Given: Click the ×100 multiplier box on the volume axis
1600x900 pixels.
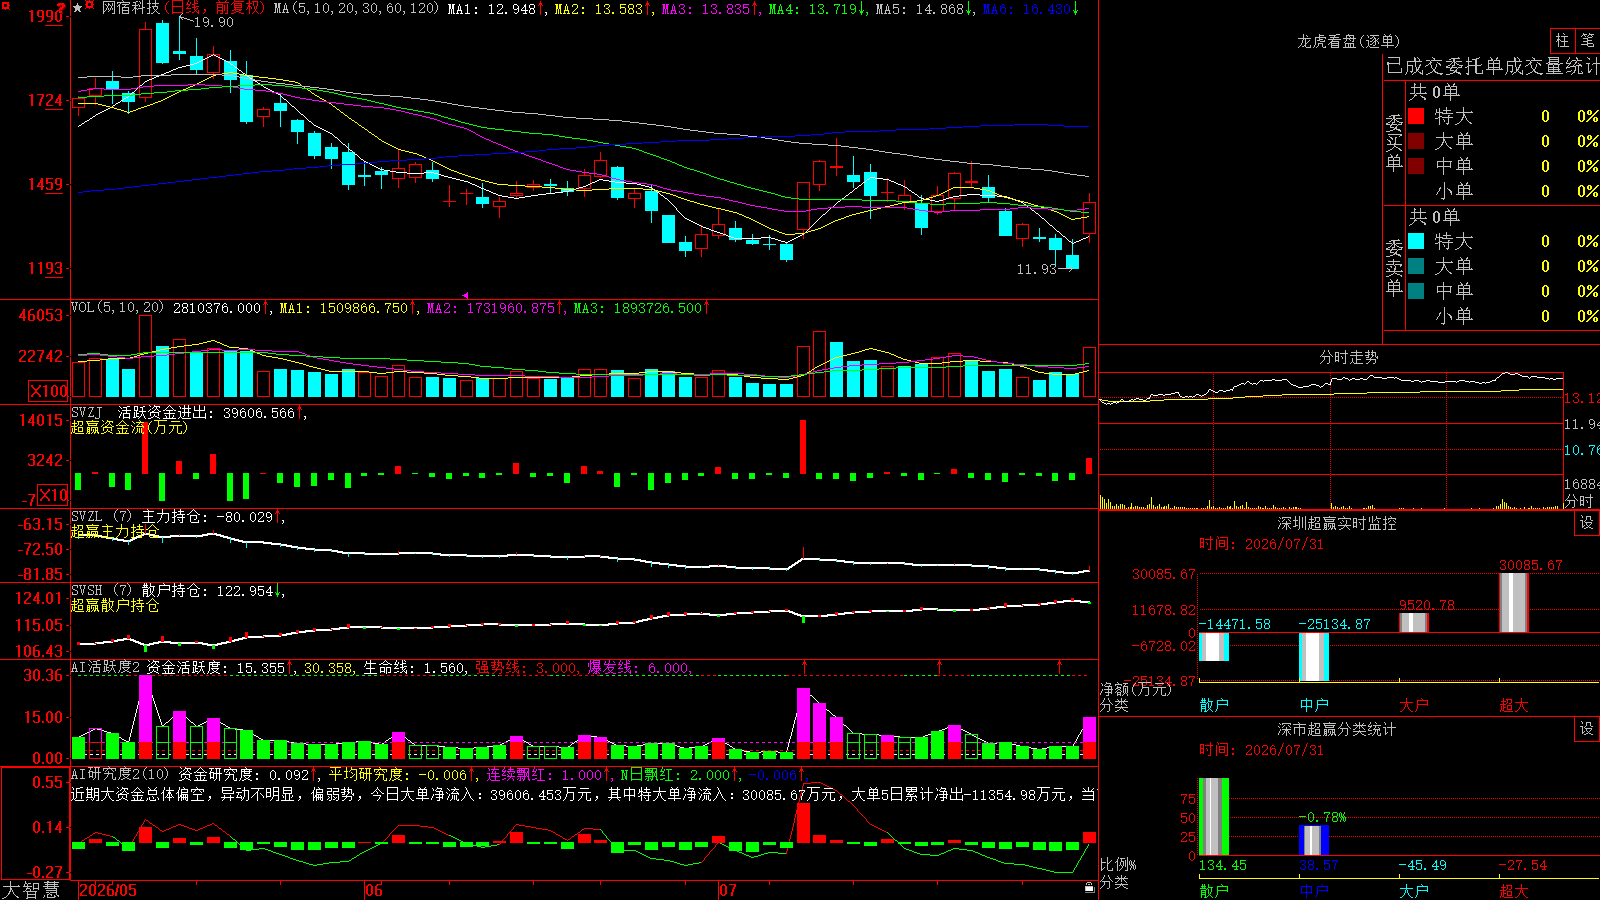Looking at the screenshot, I should tap(48, 391).
